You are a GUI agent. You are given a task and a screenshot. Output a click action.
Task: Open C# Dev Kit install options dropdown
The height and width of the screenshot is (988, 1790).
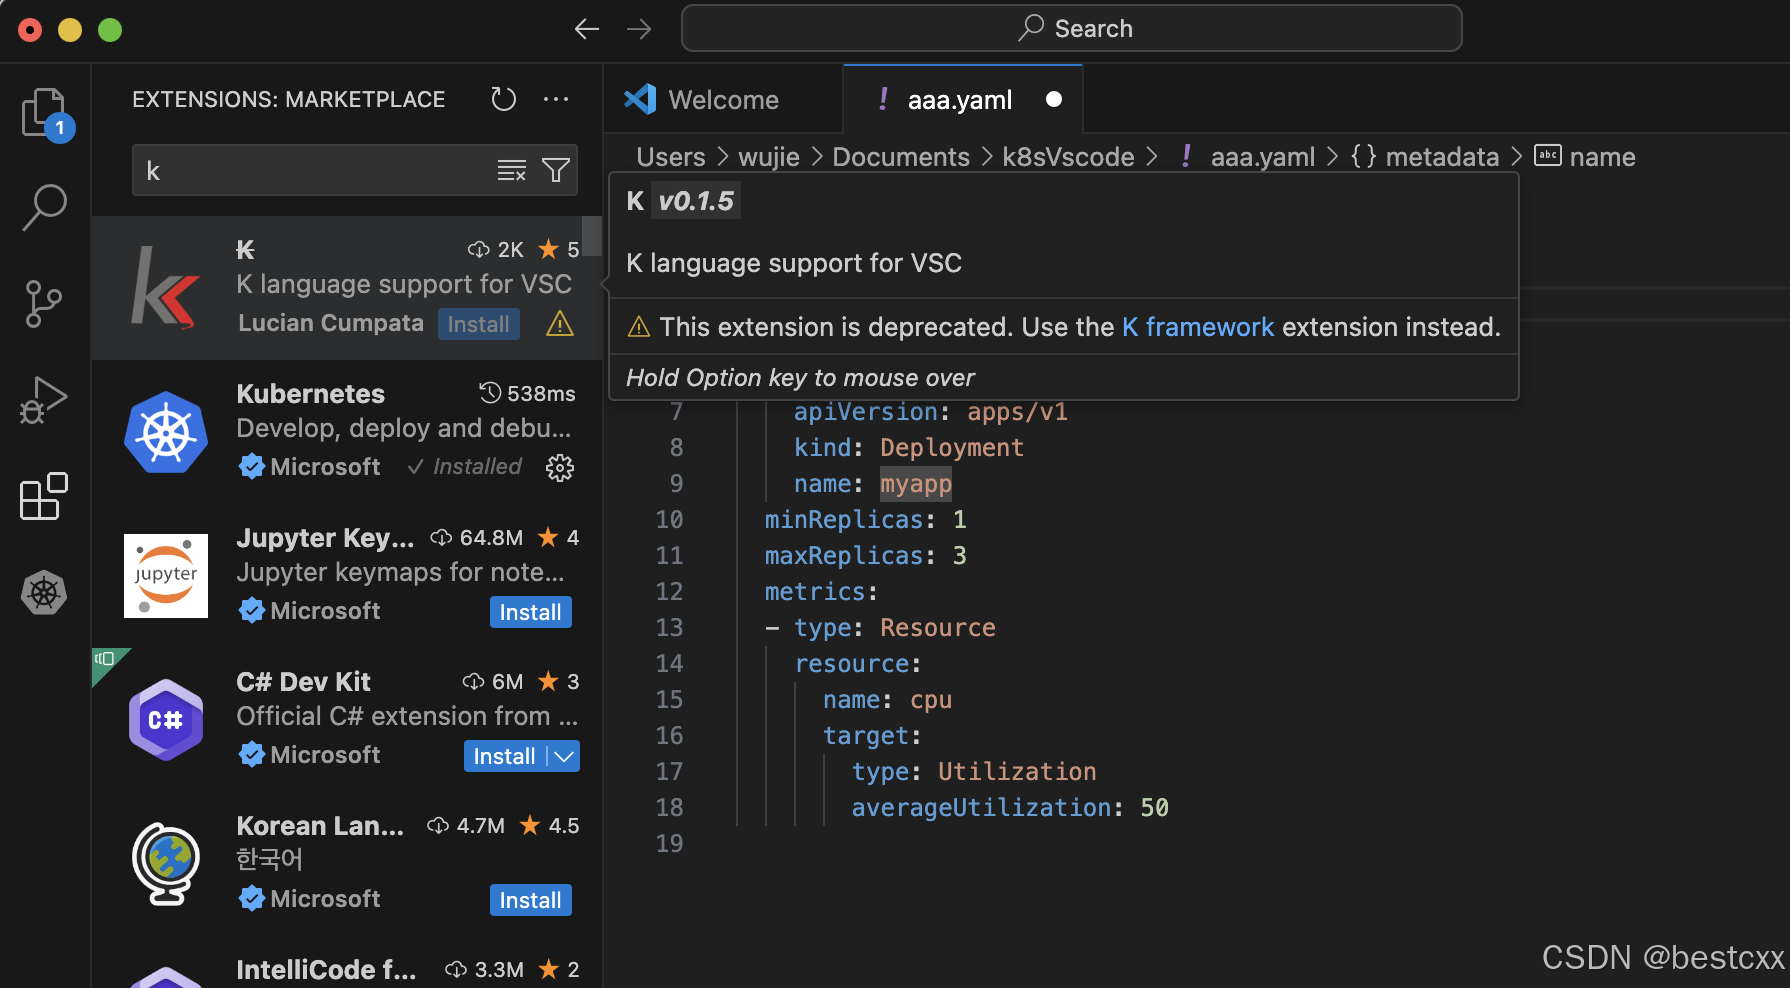pyautogui.click(x=565, y=756)
